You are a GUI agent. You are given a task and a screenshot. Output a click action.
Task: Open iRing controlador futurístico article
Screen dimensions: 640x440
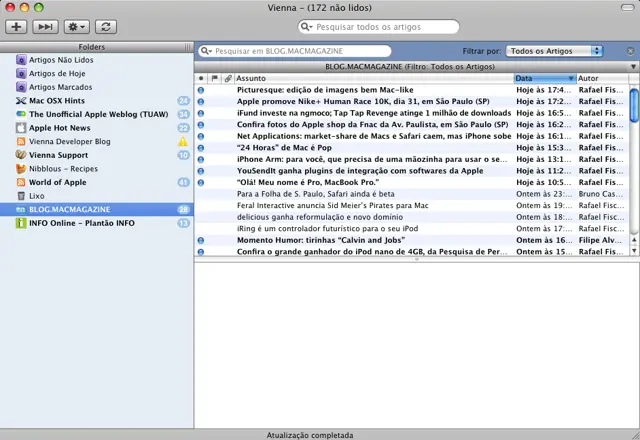[x=412, y=229]
